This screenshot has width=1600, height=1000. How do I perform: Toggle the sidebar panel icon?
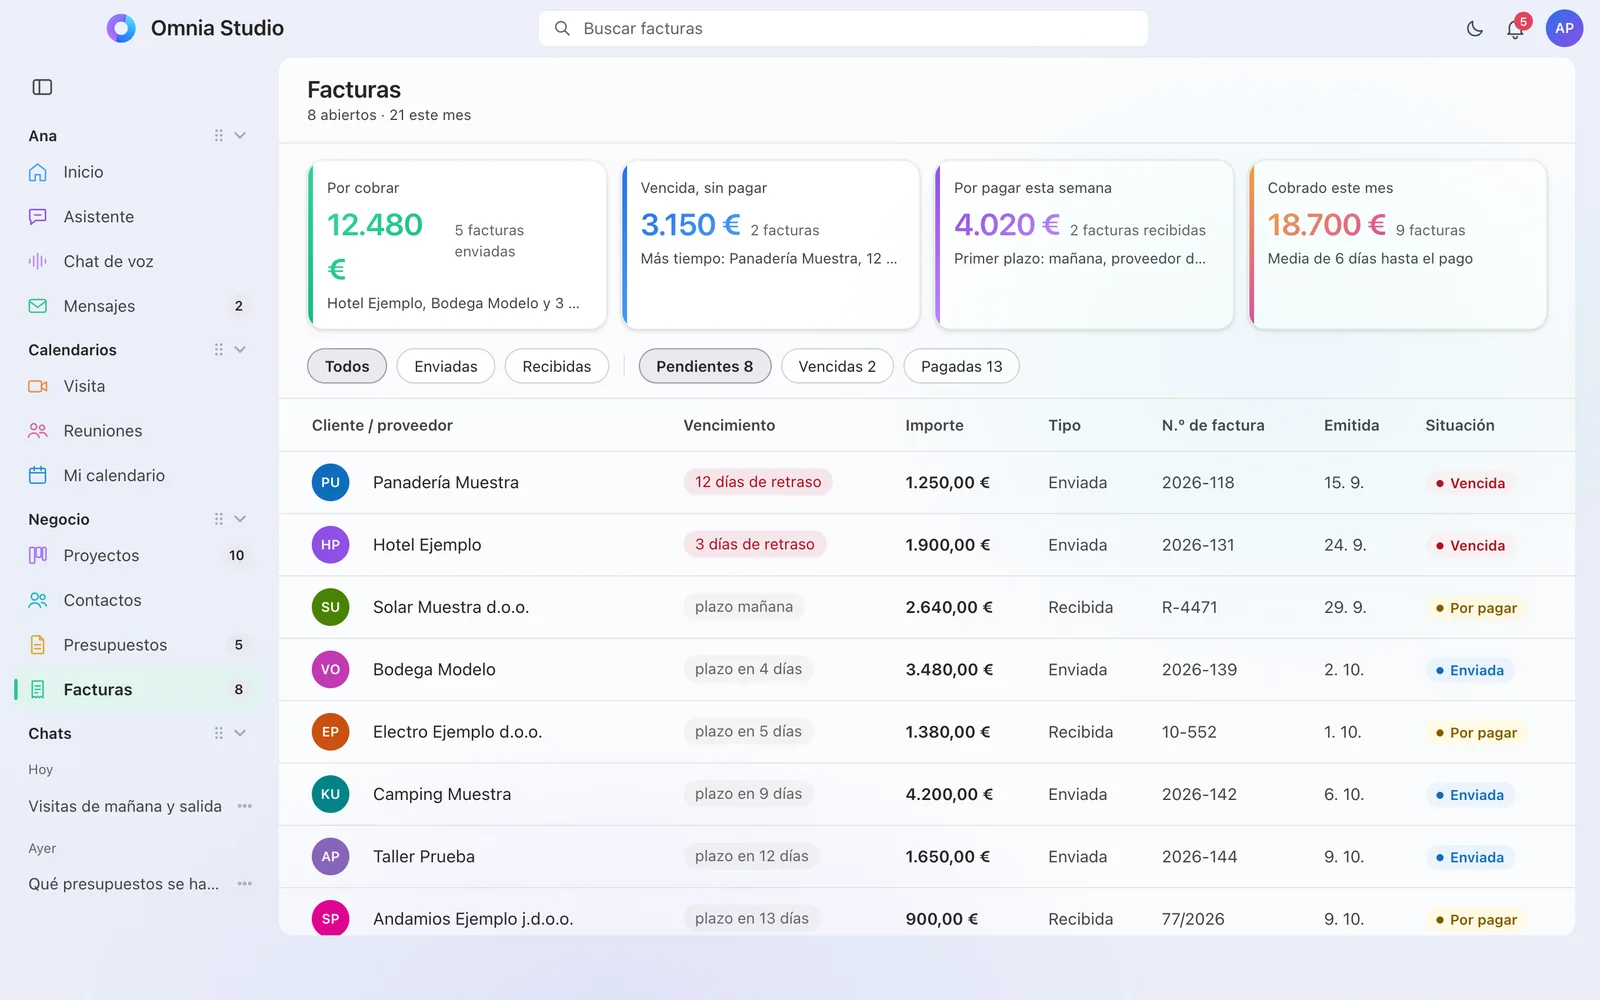(x=42, y=87)
